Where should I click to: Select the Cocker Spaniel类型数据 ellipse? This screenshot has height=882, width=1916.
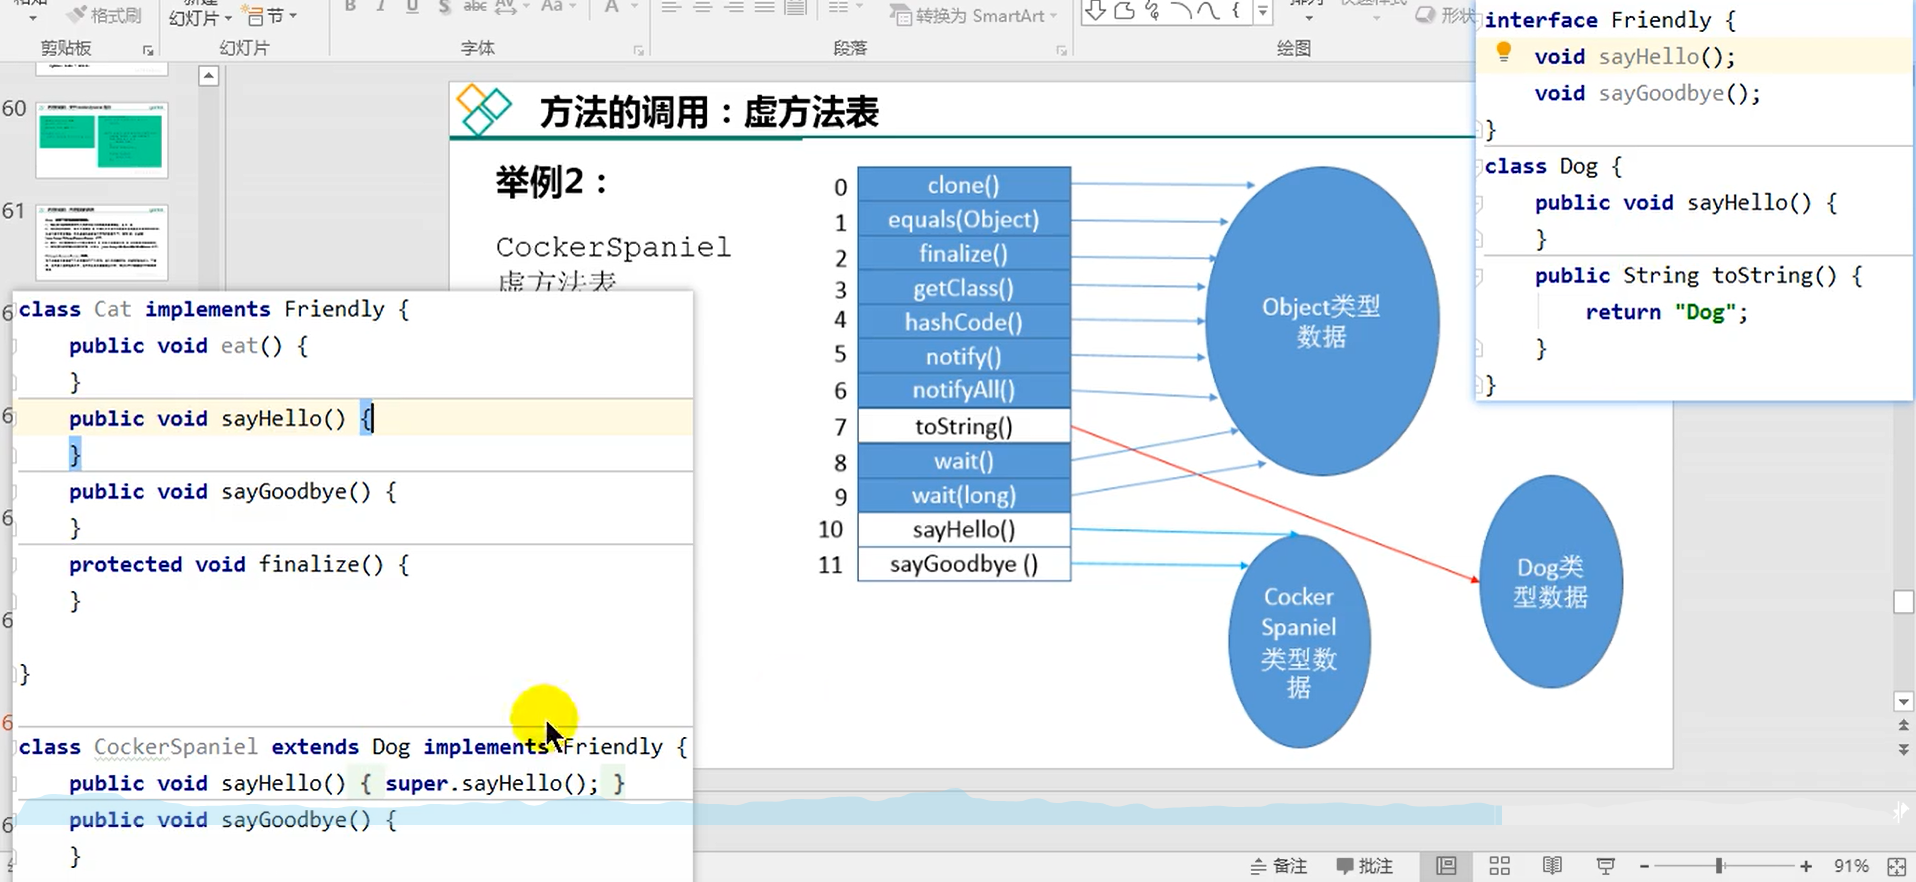pyautogui.click(x=1299, y=641)
